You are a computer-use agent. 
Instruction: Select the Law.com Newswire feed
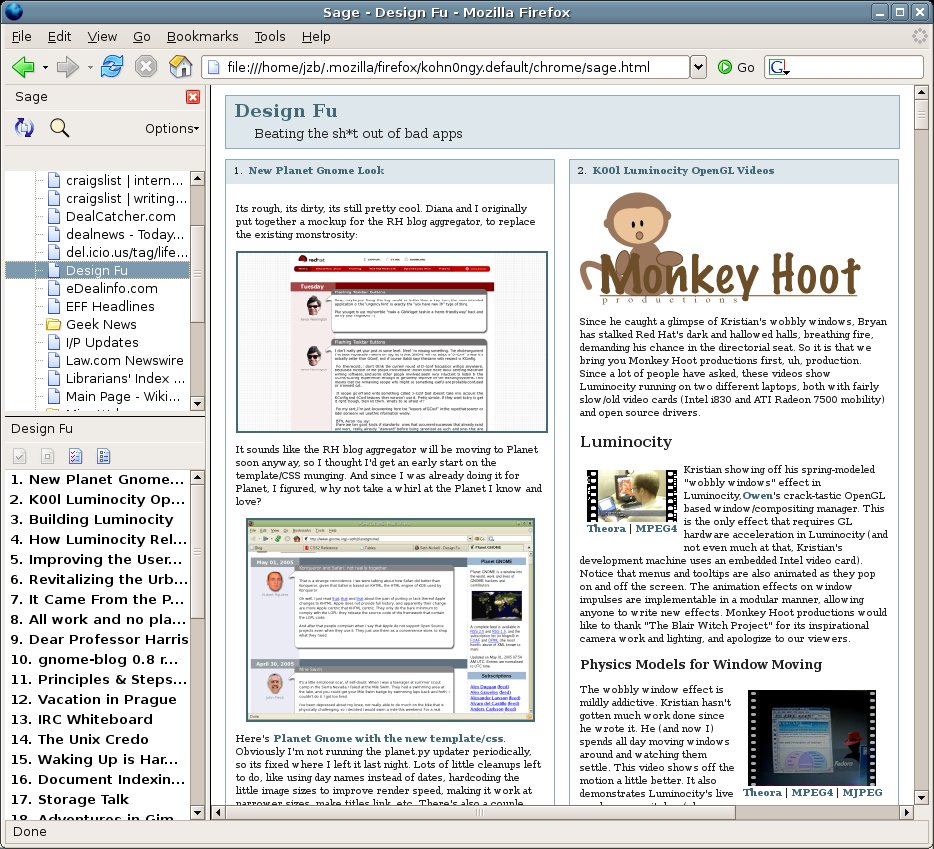[124, 360]
